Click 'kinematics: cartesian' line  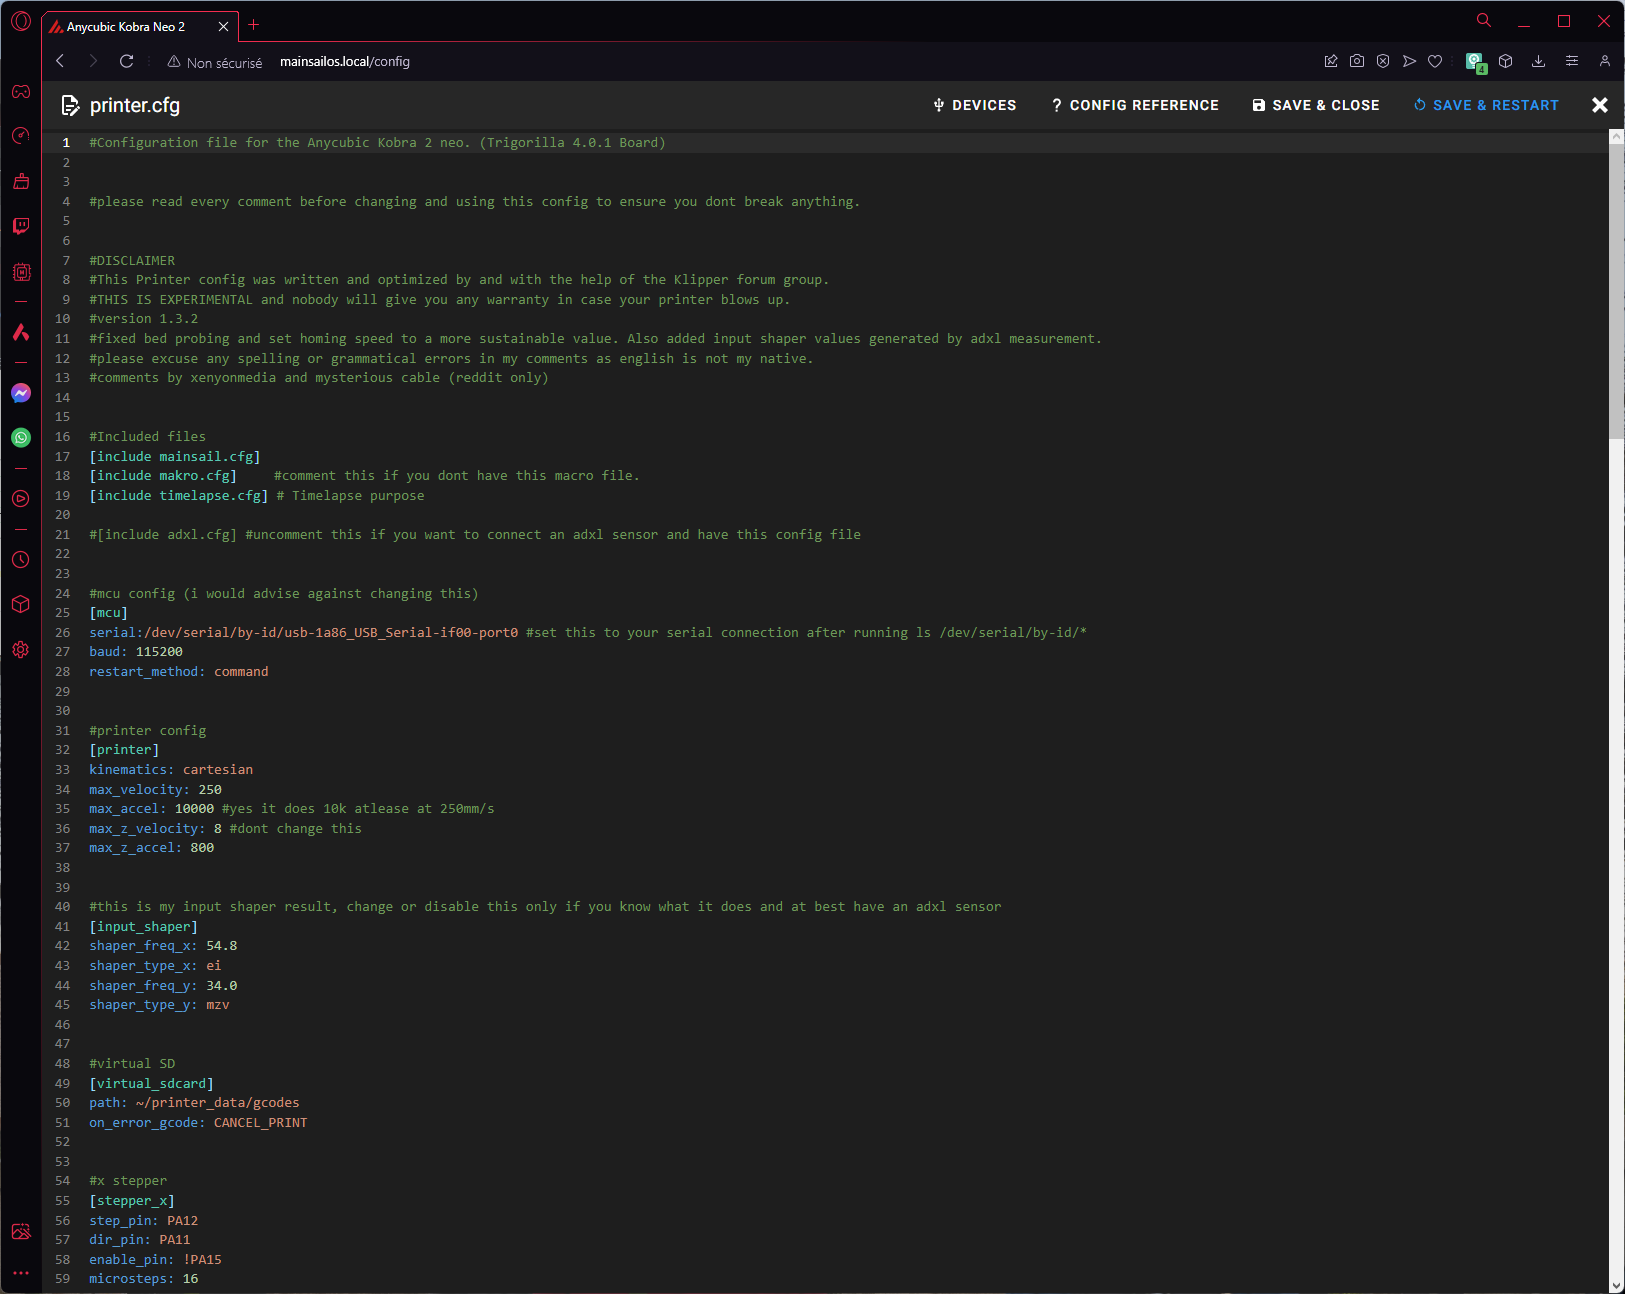171,770
